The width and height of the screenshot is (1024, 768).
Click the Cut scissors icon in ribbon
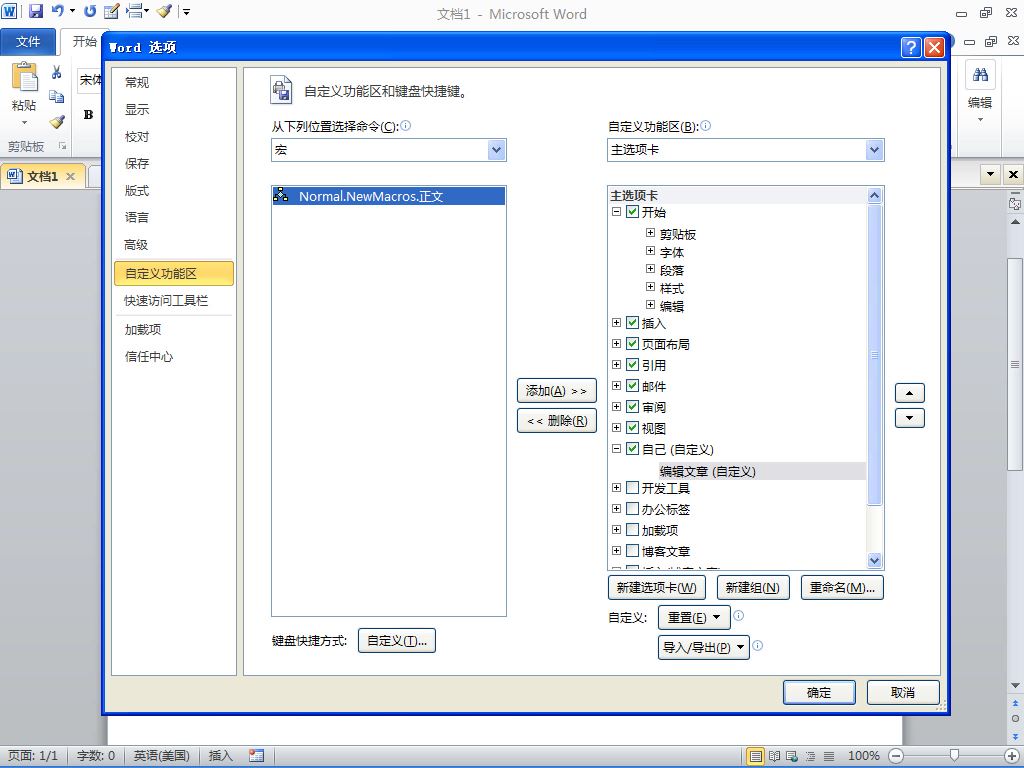(x=57, y=72)
